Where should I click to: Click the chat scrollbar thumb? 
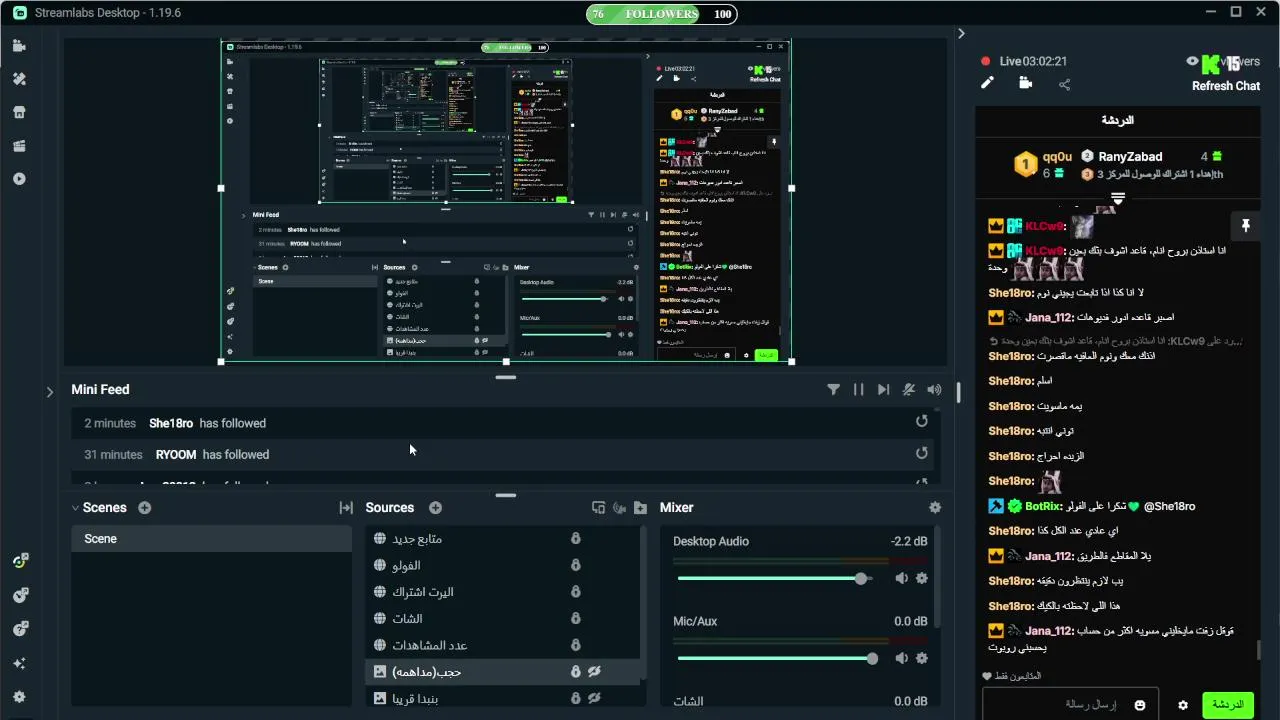[x=1258, y=651]
